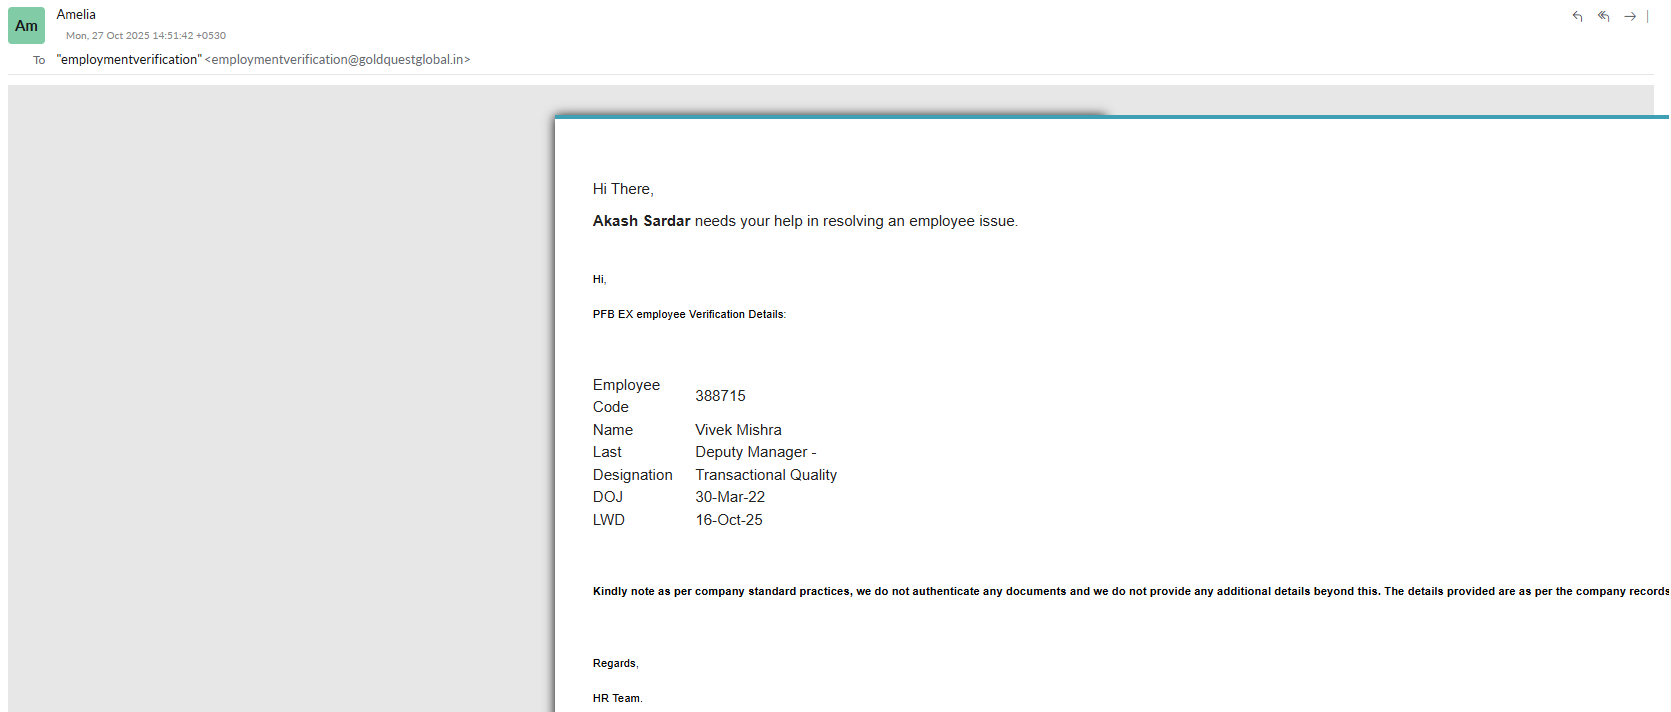Click the Forward arrow icon

pos(1630,16)
